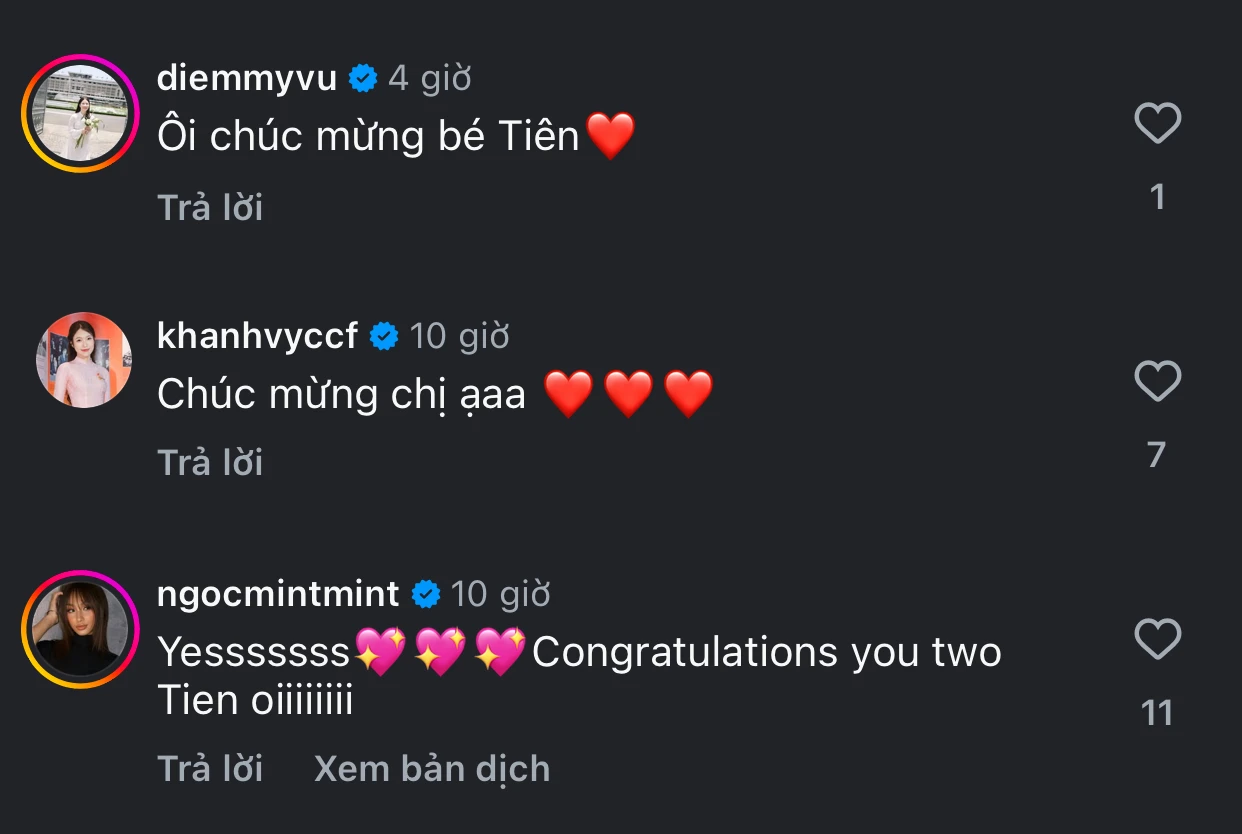Click verified badge next to diemmyvu
Image resolution: width=1242 pixels, height=834 pixels.
click(363, 78)
